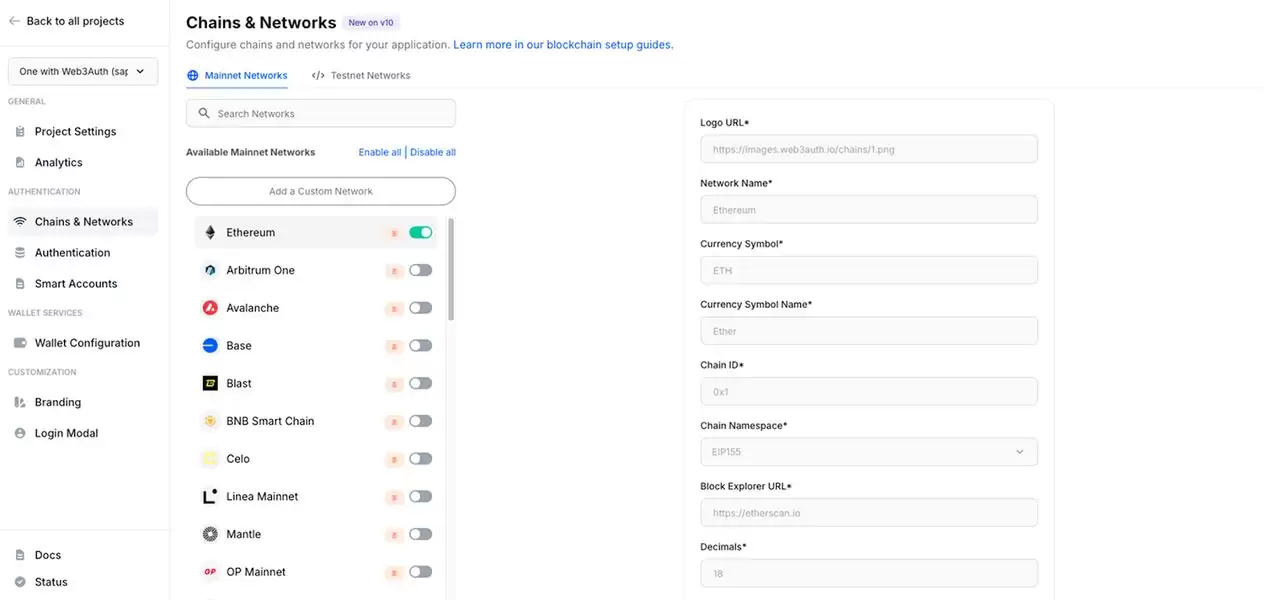Click the Avalanche chain icon
Screen dimensions: 1280x600
[210, 307]
